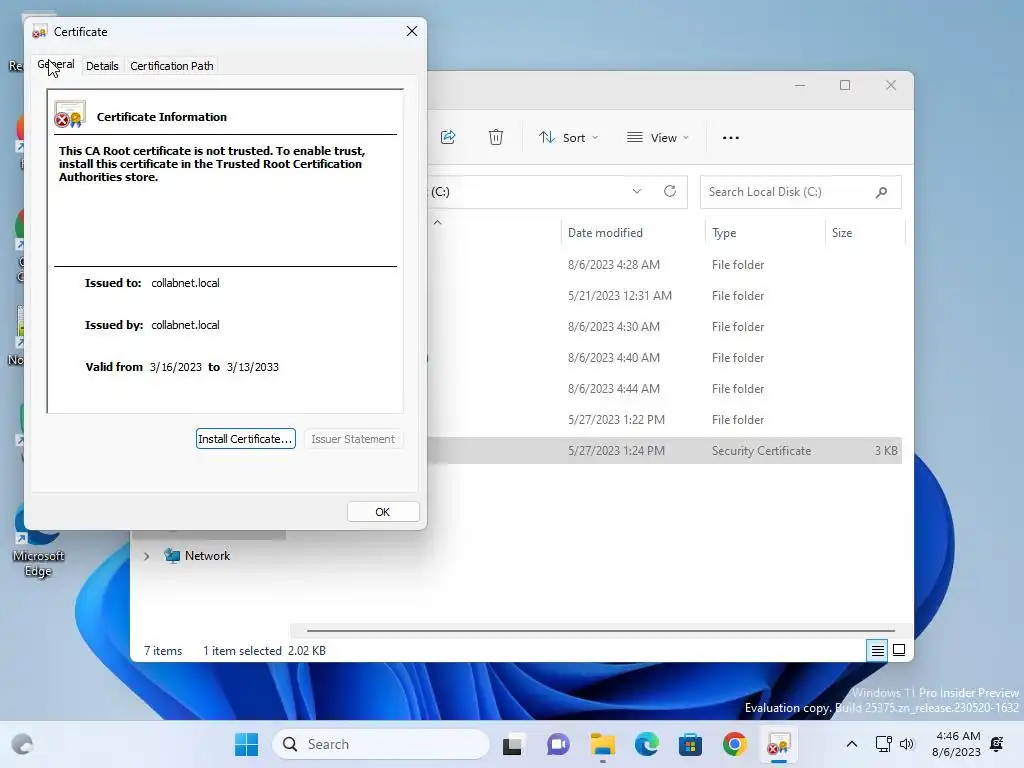Switch to large thumbnails view icon

[899, 650]
